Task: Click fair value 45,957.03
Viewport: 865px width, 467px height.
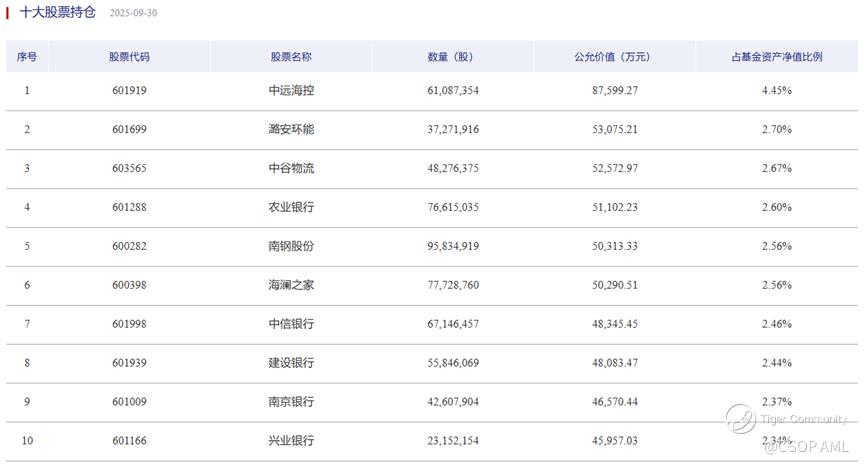Action: (615, 441)
